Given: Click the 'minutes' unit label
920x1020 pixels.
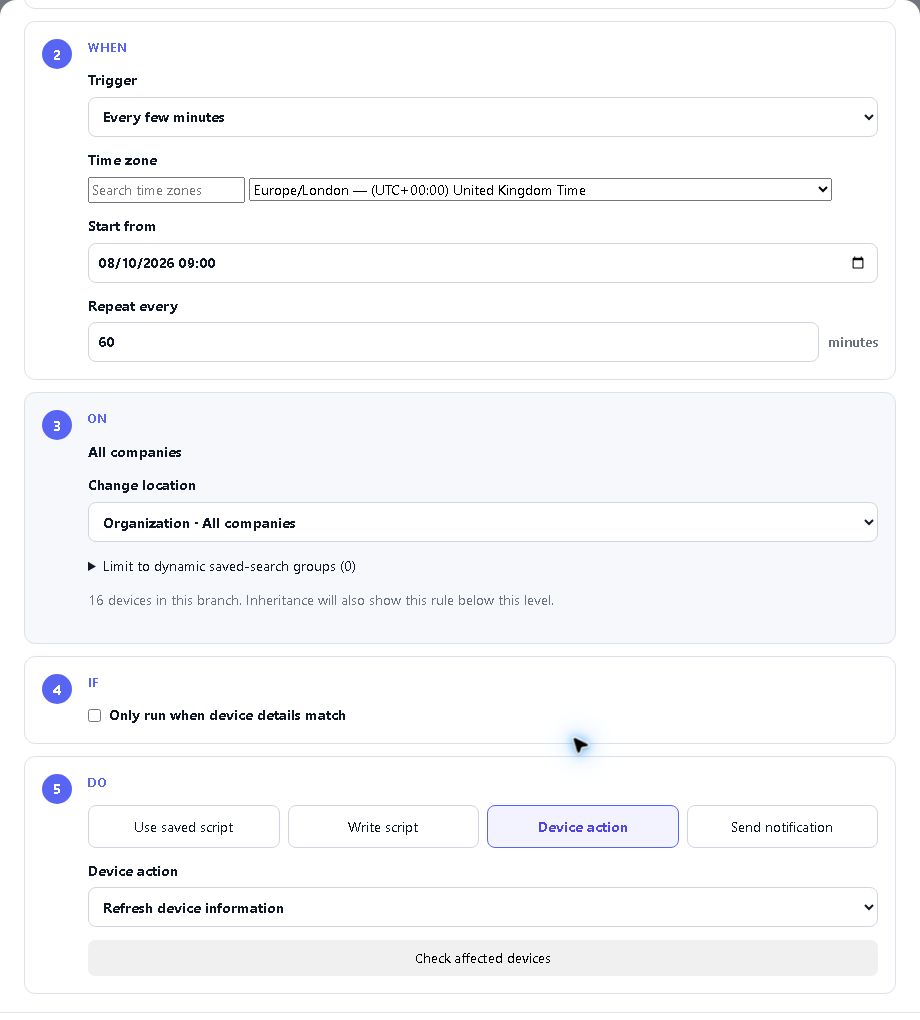Looking at the screenshot, I should 853,342.
